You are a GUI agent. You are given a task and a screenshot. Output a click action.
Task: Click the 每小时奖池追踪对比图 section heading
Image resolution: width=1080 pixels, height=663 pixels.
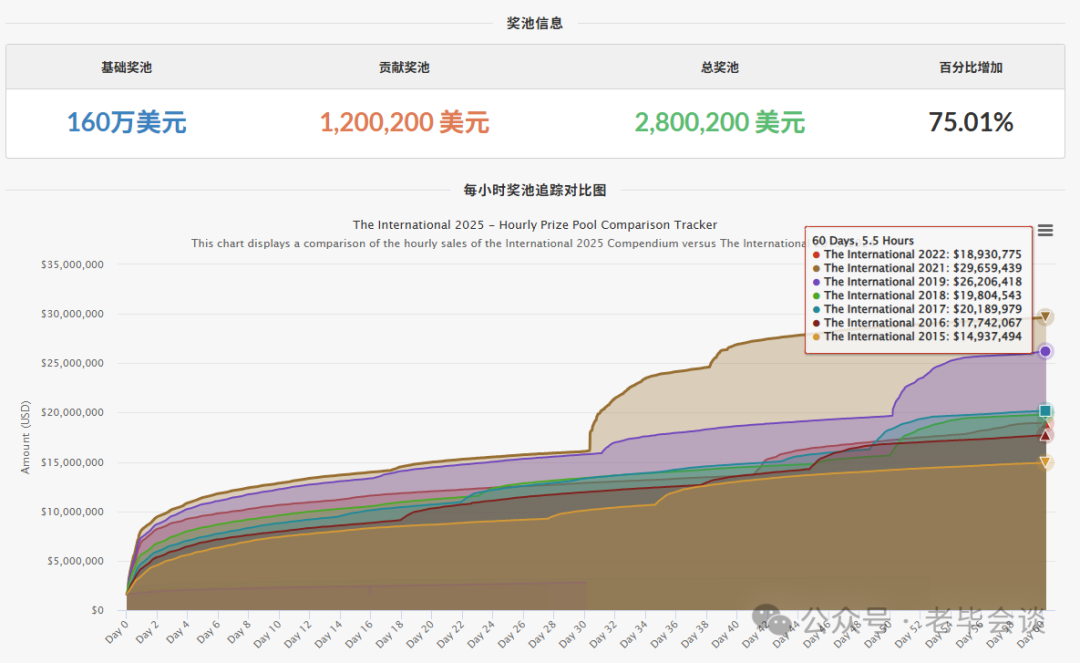[535, 190]
